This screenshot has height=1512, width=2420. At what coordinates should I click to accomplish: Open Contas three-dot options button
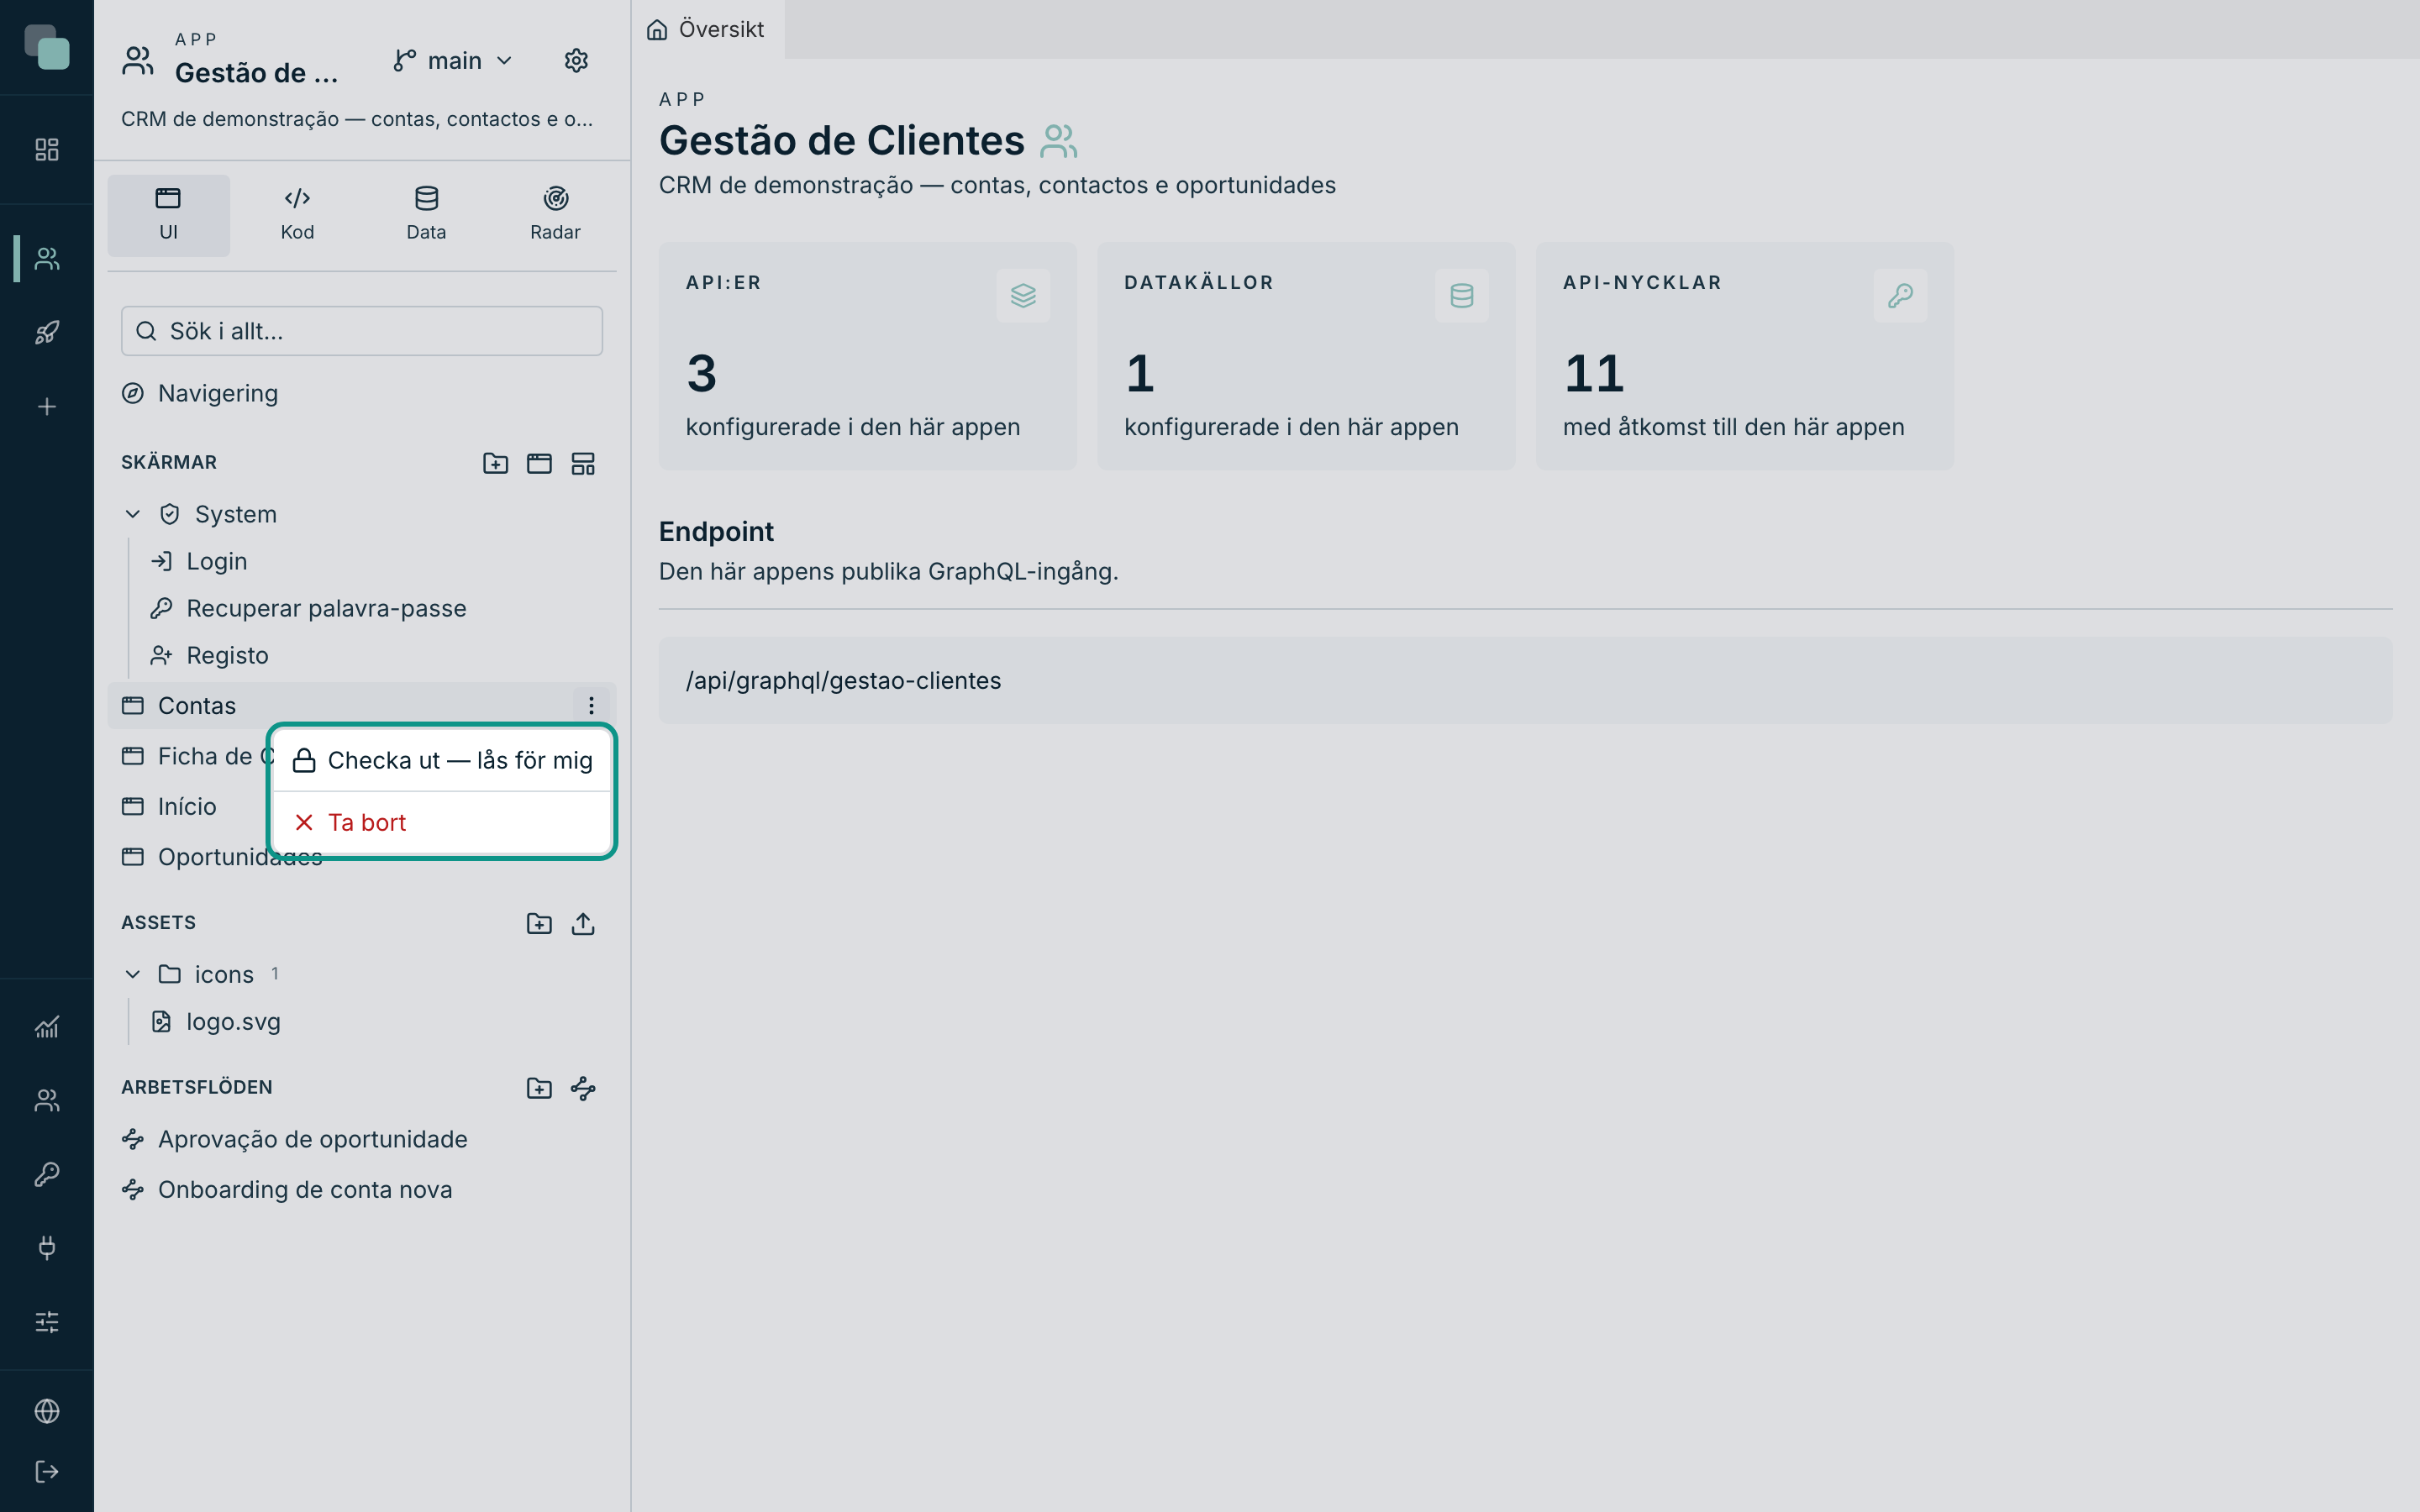(x=591, y=706)
